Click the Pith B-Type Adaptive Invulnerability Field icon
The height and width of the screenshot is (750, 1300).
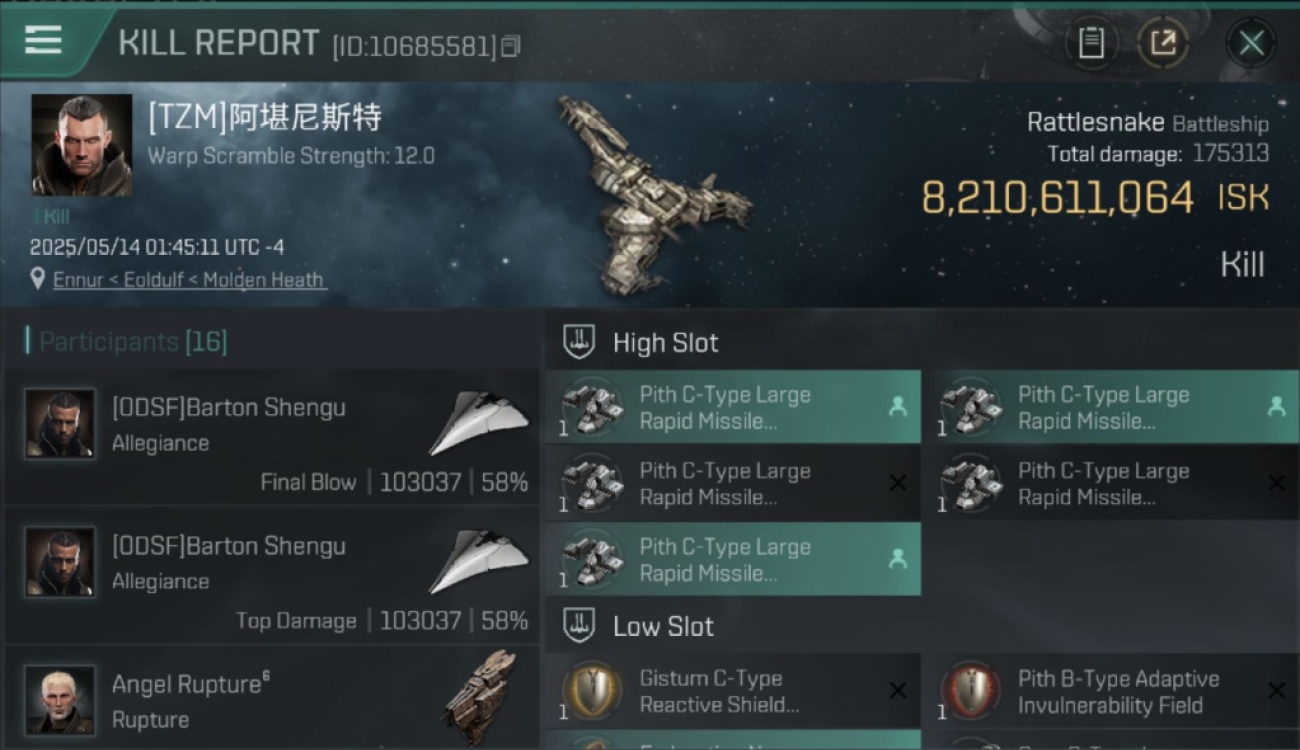point(969,691)
